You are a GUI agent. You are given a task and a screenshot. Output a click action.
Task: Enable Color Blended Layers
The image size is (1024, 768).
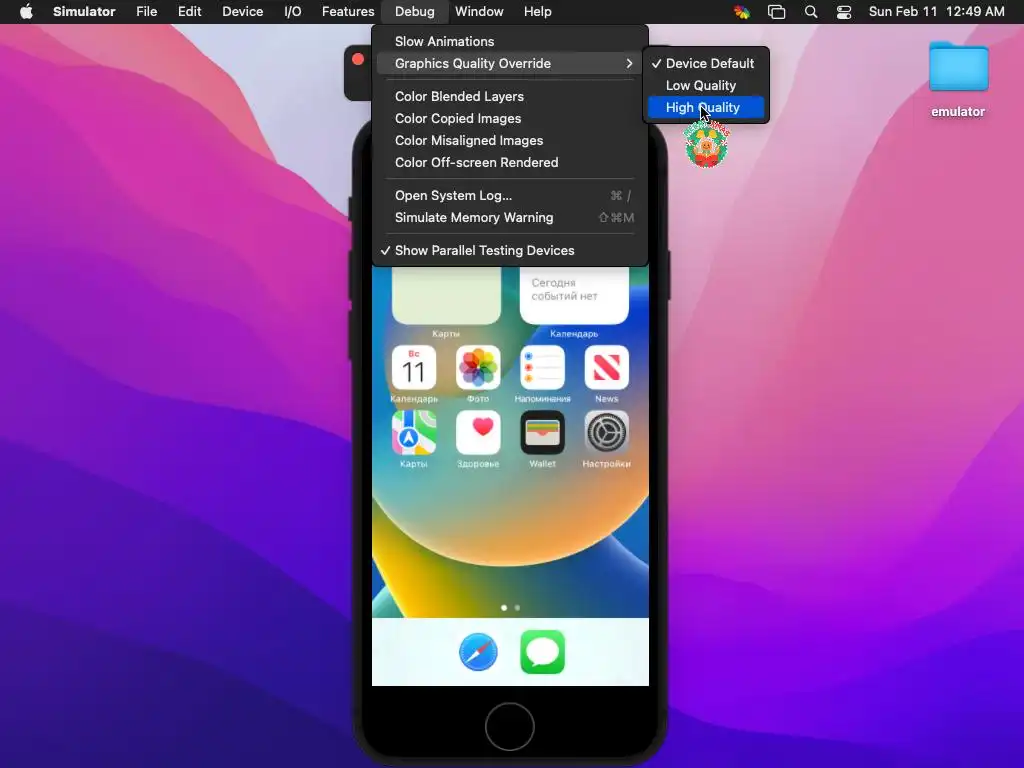pos(509,96)
